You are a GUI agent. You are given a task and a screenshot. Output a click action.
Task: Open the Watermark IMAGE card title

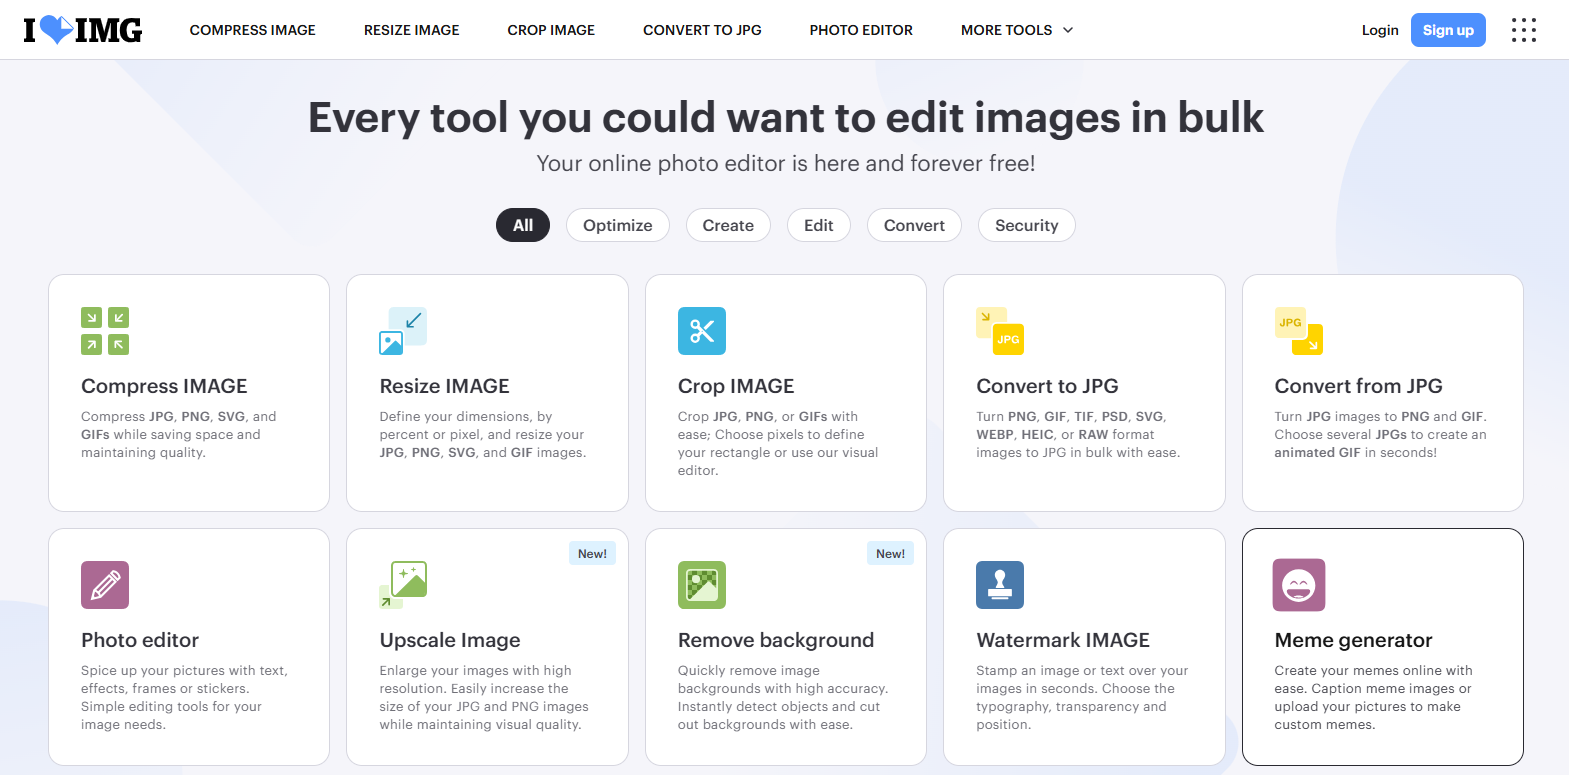[x=1063, y=640]
